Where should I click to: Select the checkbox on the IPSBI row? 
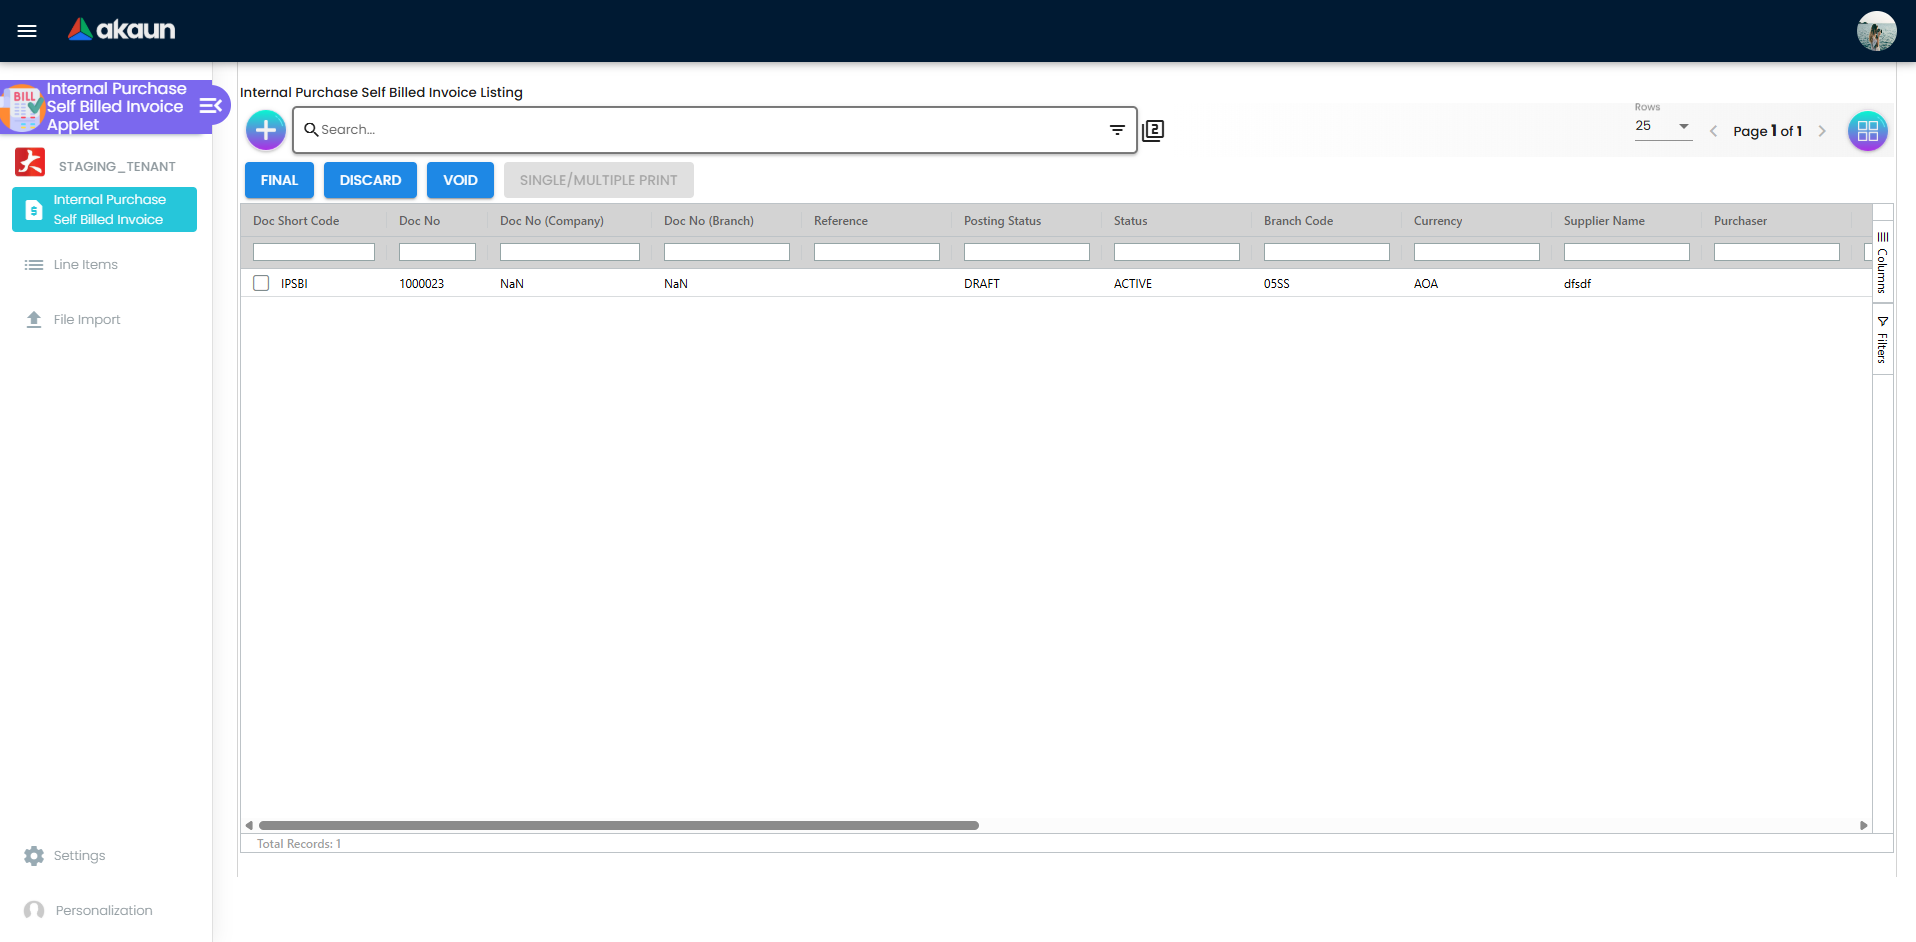click(261, 283)
